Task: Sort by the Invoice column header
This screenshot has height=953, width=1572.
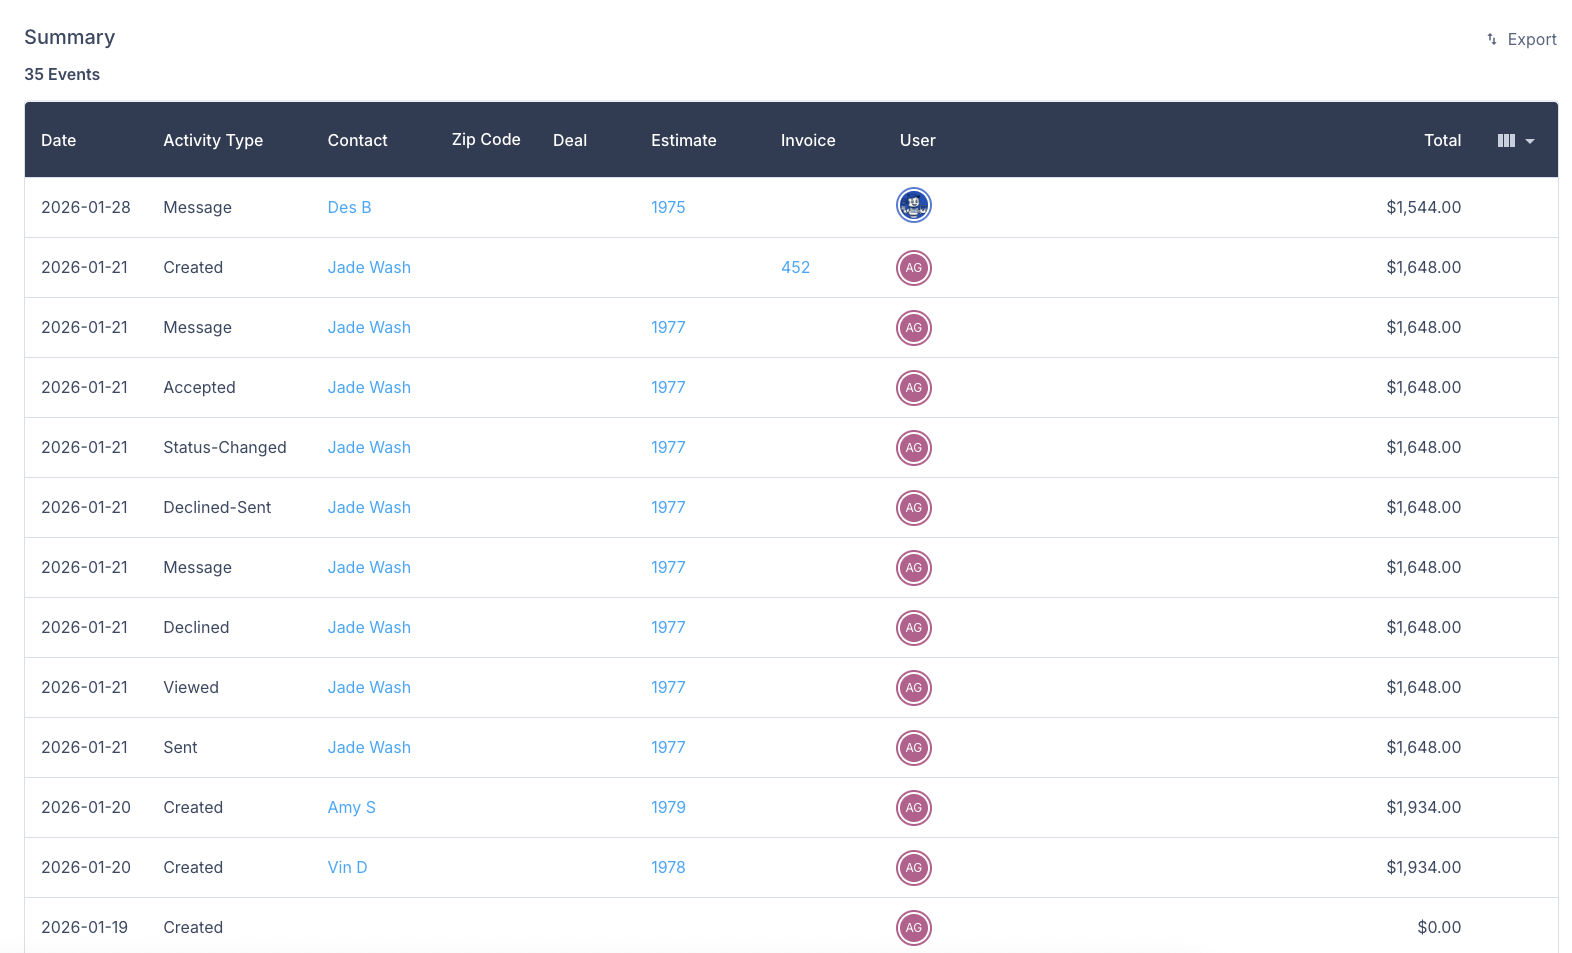Action: click(x=808, y=141)
